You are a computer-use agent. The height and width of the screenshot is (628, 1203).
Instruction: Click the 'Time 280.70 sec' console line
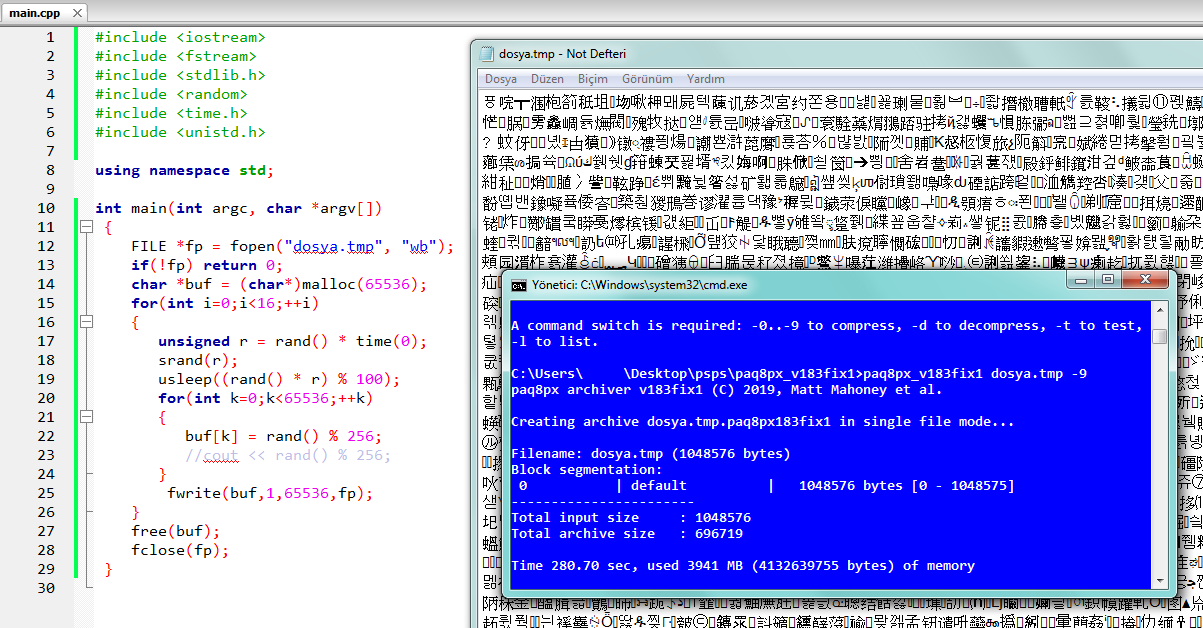[743, 565]
